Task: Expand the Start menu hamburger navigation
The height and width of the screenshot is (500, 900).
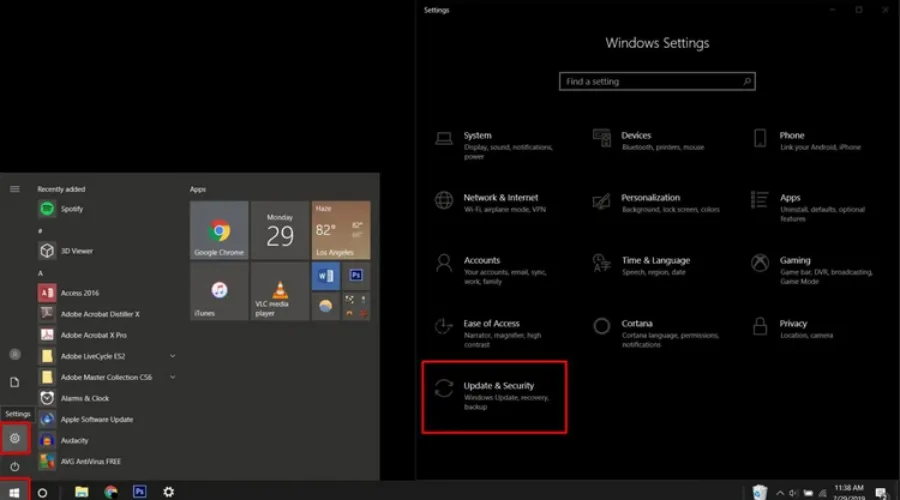Action: (15, 188)
